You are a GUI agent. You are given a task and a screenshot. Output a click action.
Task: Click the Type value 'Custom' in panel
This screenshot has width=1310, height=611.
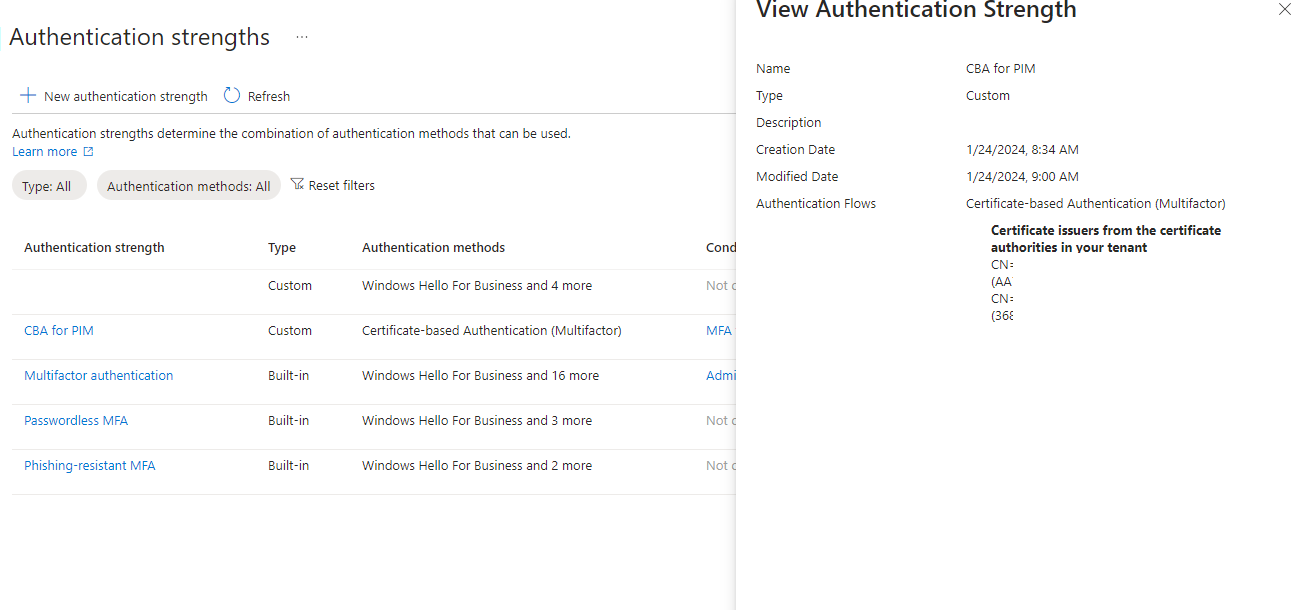[x=988, y=96]
